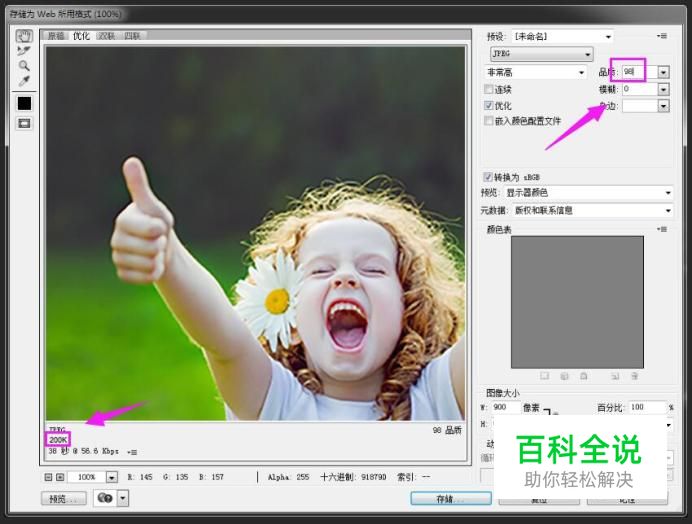Screen dimensions: 692x524
Task: Open the browser selection dropdown arrow
Action: click(123, 498)
